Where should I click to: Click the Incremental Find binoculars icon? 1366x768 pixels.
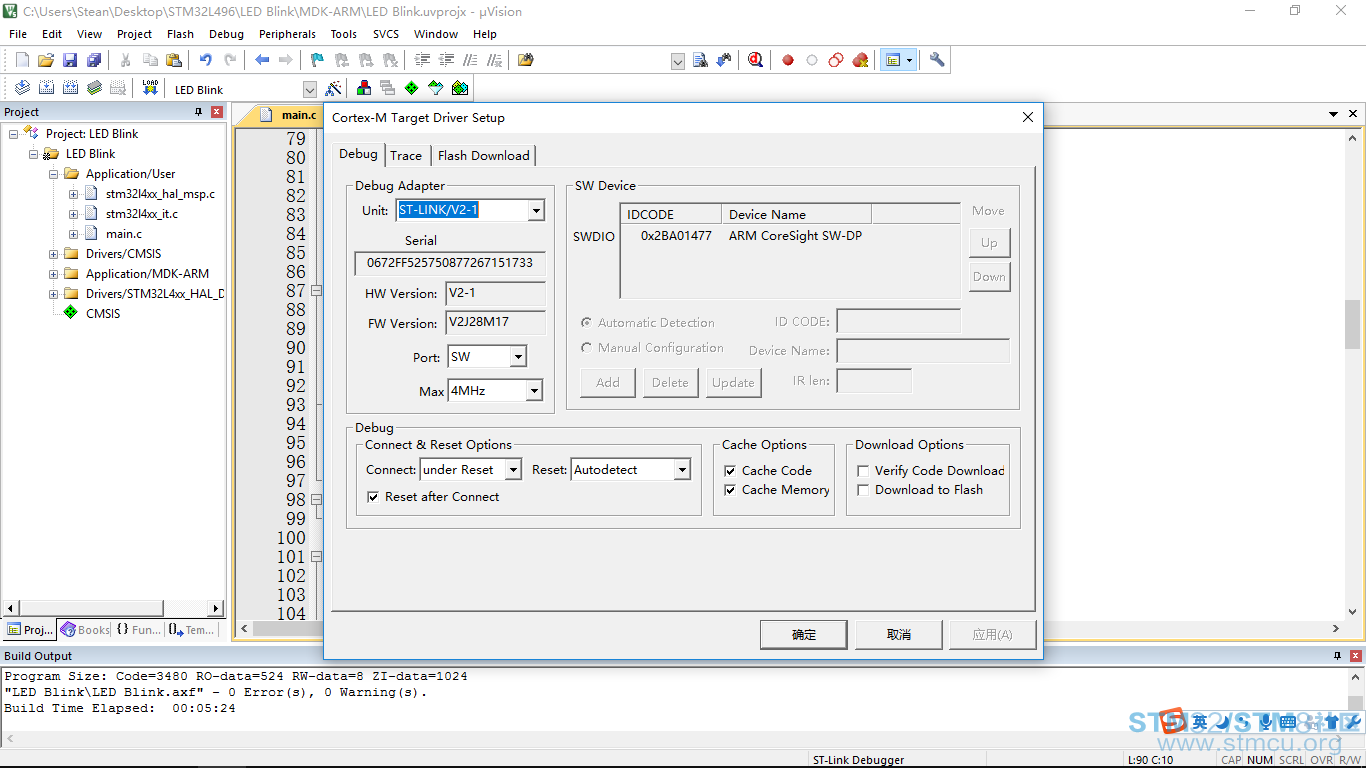[724, 60]
